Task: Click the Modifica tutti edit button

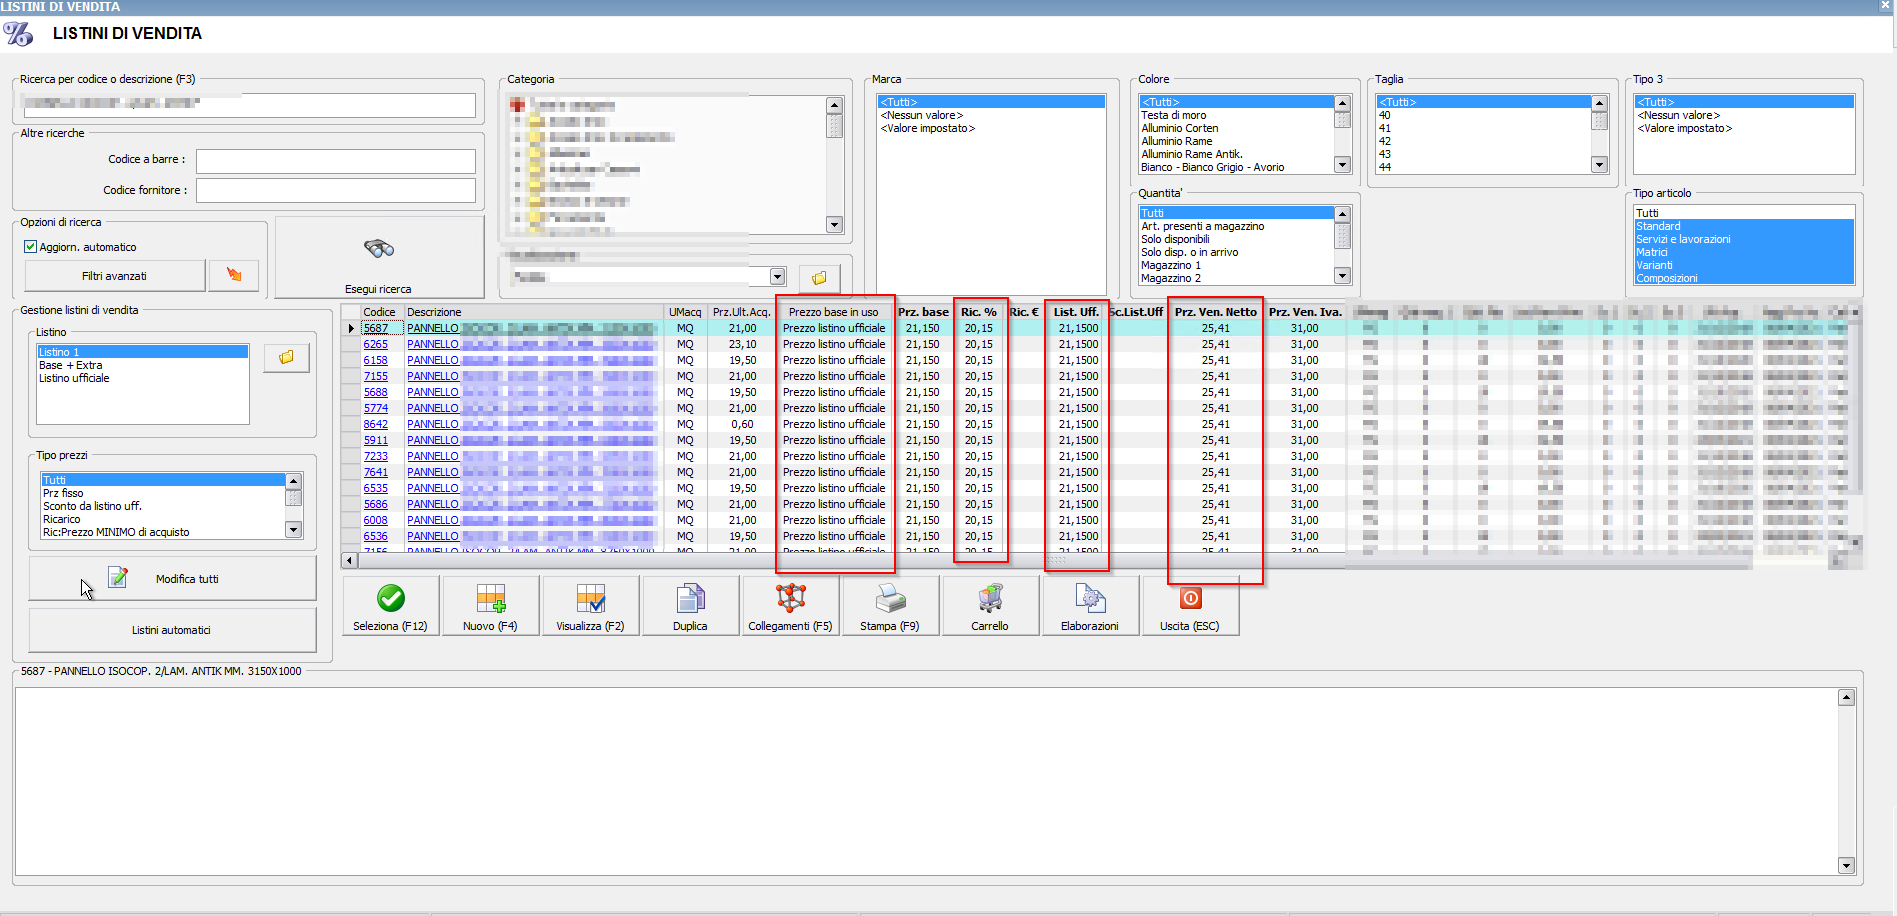Action: [x=172, y=579]
